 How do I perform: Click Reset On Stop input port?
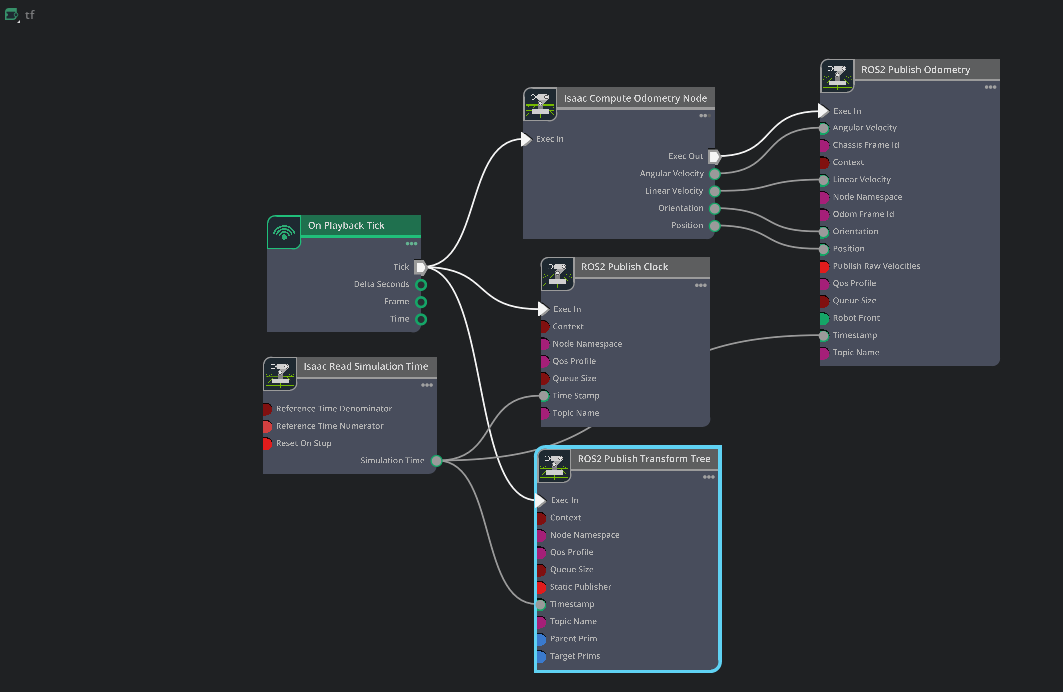[267, 443]
